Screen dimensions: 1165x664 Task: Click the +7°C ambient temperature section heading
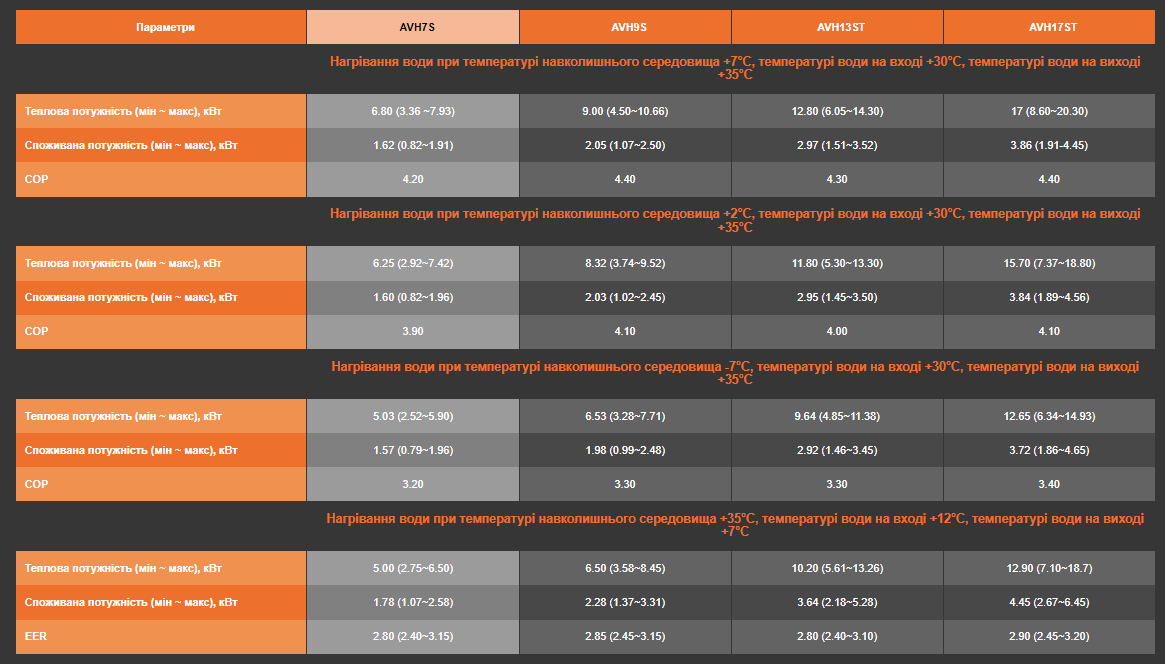734,68
